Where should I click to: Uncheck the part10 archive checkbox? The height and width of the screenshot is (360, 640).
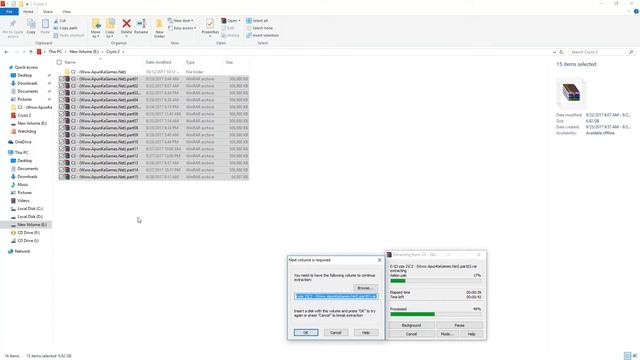62,142
